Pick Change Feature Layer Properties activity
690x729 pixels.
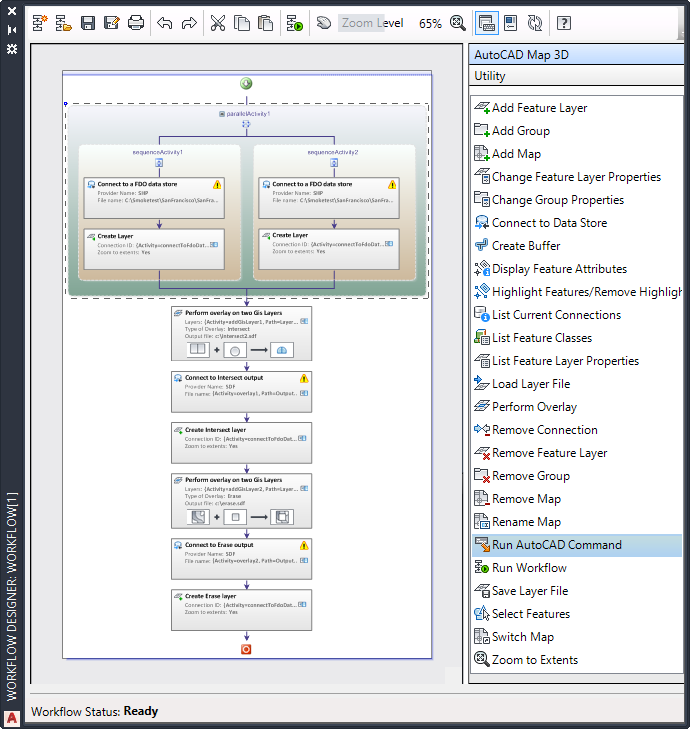pyautogui.click(x=577, y=177)
